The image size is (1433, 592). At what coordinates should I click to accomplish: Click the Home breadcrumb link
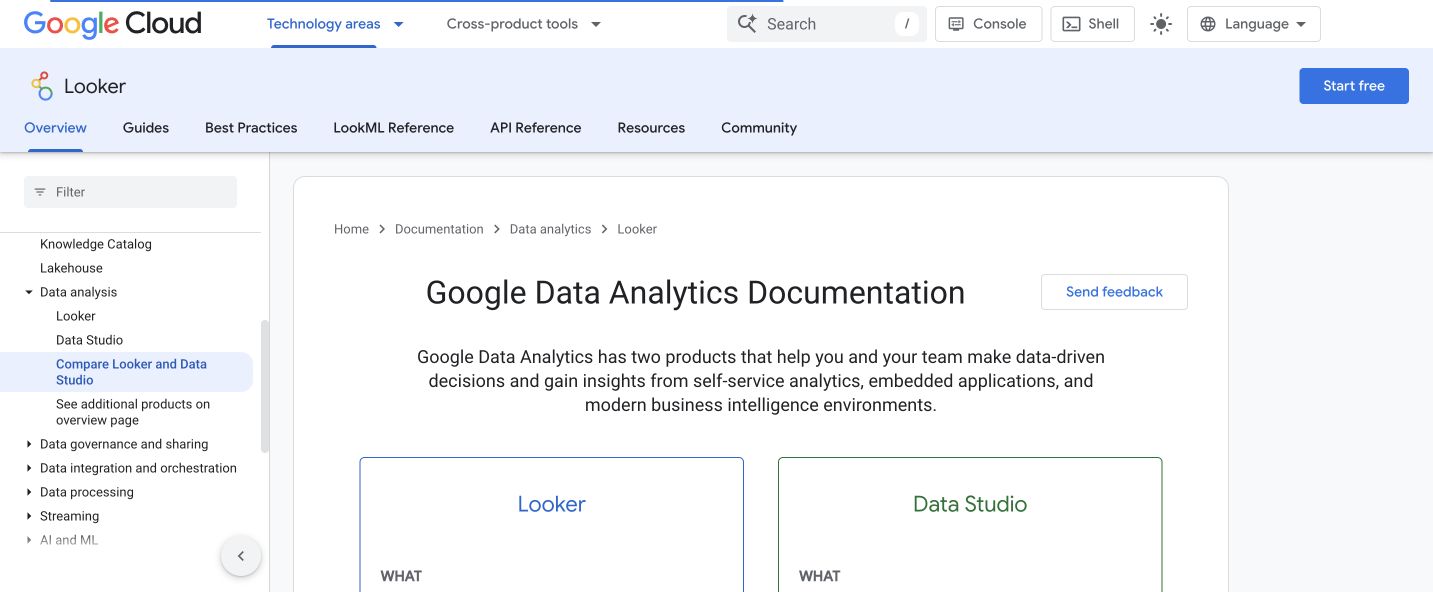(x=351, y=229)
